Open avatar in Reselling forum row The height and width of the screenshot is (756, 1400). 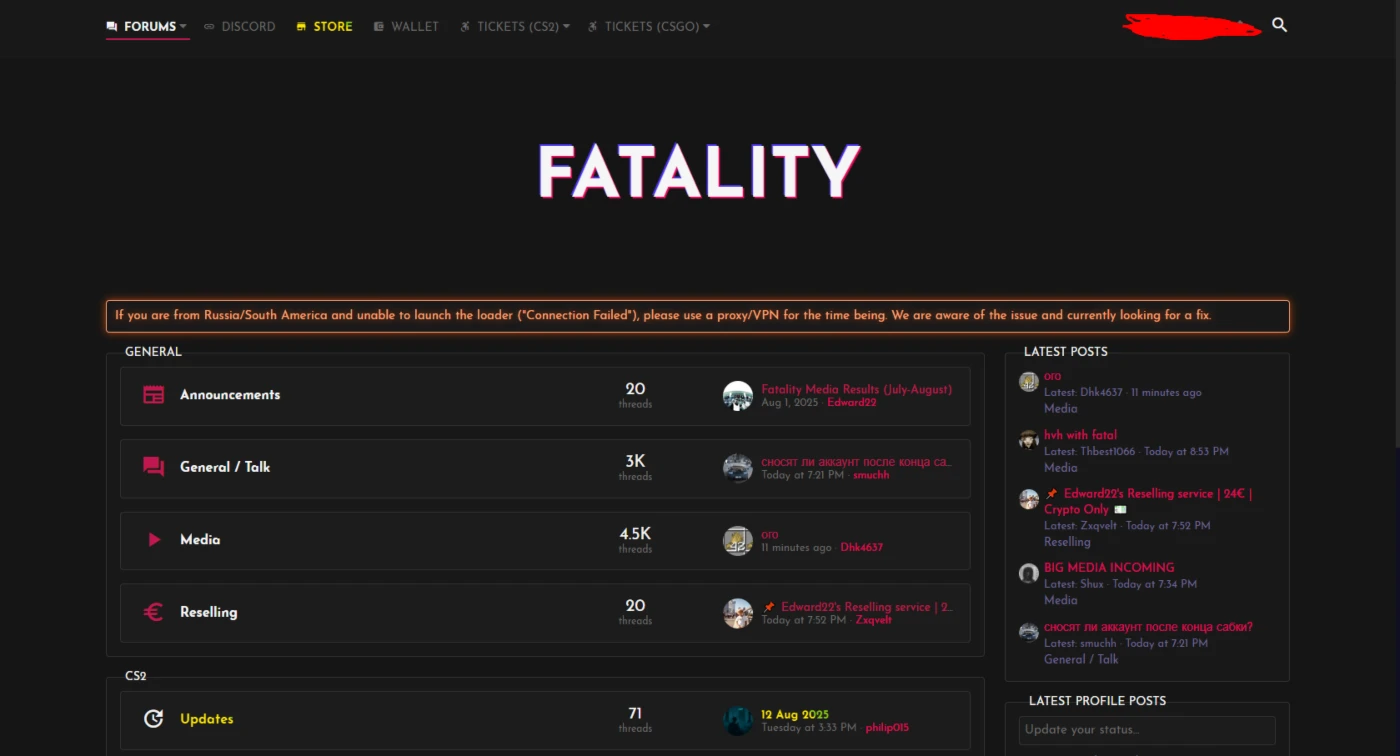click(x=738, y=613)
